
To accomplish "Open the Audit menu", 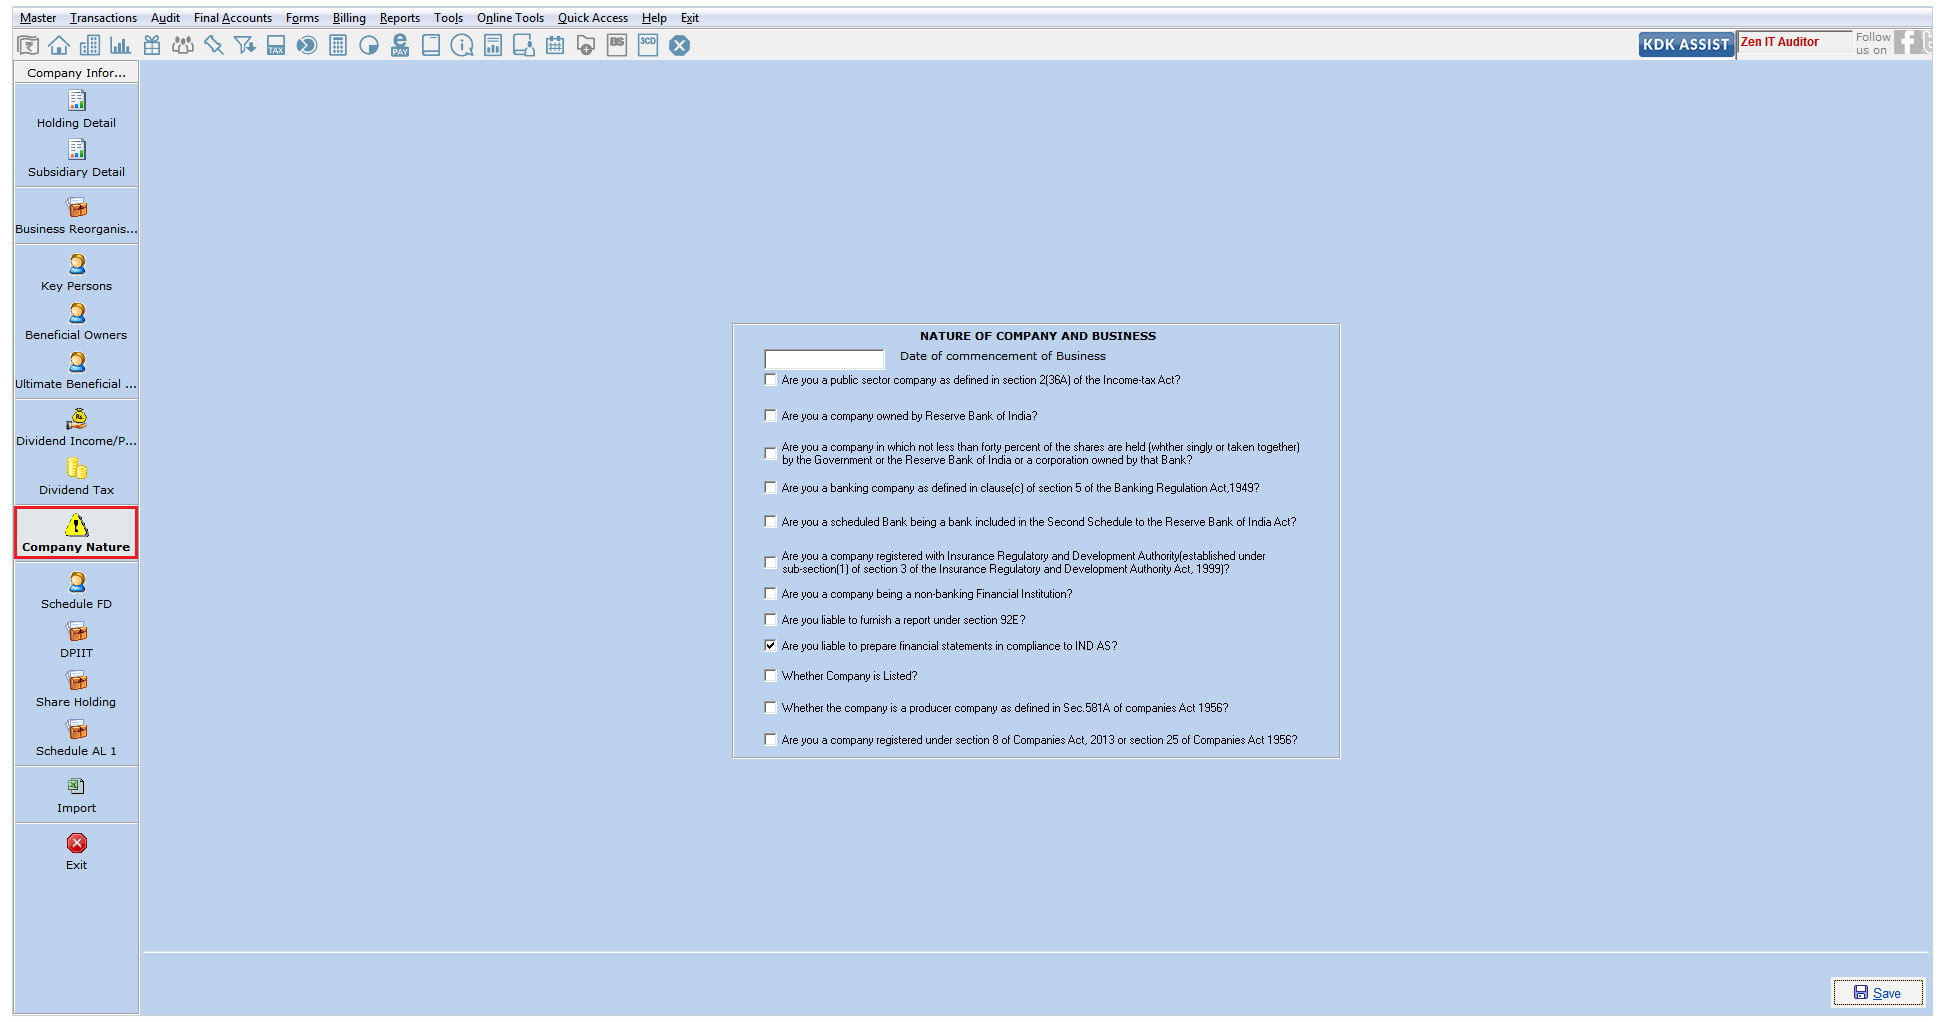I will tap(165, 18).
